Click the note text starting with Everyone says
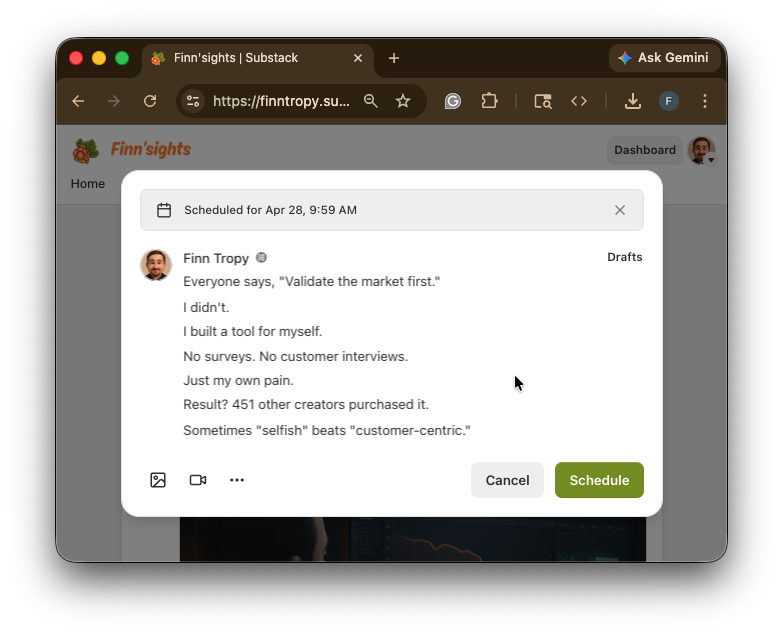783x636 pixels. tap(312, 282)
